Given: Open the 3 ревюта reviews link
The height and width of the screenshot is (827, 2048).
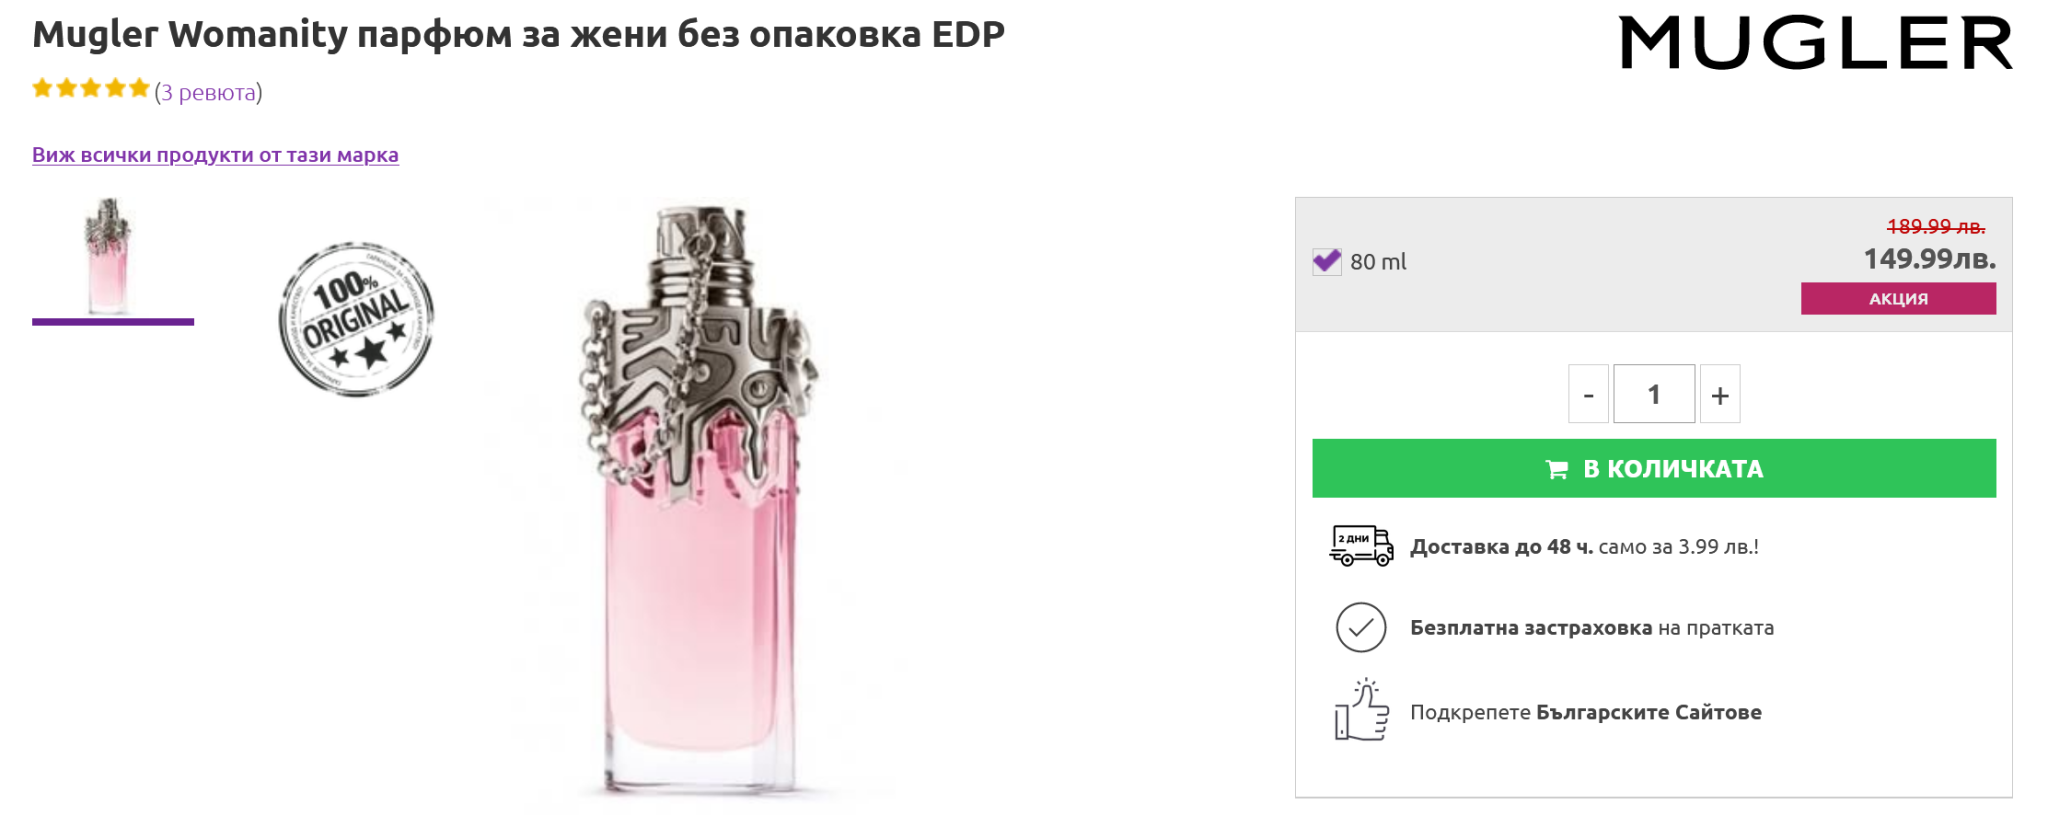Looking at the screenshot, I should pos(208,93).
